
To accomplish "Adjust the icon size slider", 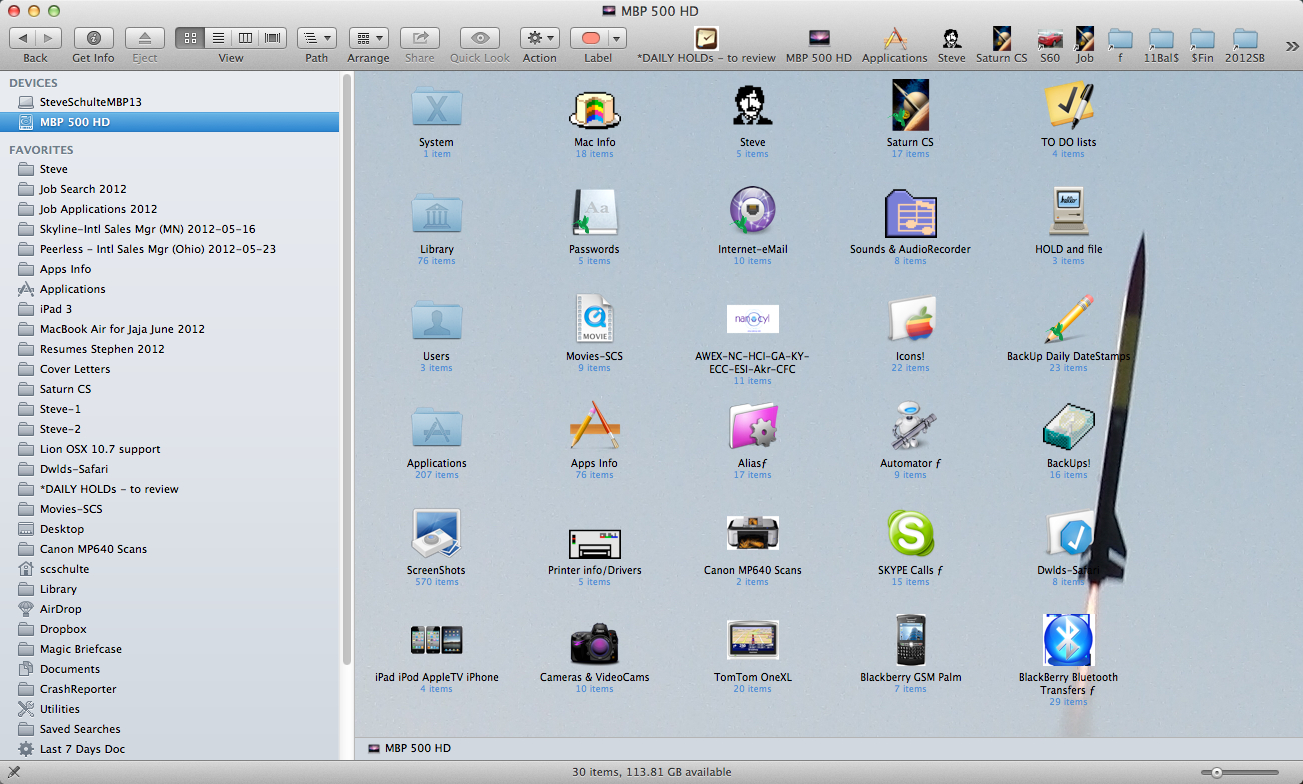I will (x=1216, y=772).
